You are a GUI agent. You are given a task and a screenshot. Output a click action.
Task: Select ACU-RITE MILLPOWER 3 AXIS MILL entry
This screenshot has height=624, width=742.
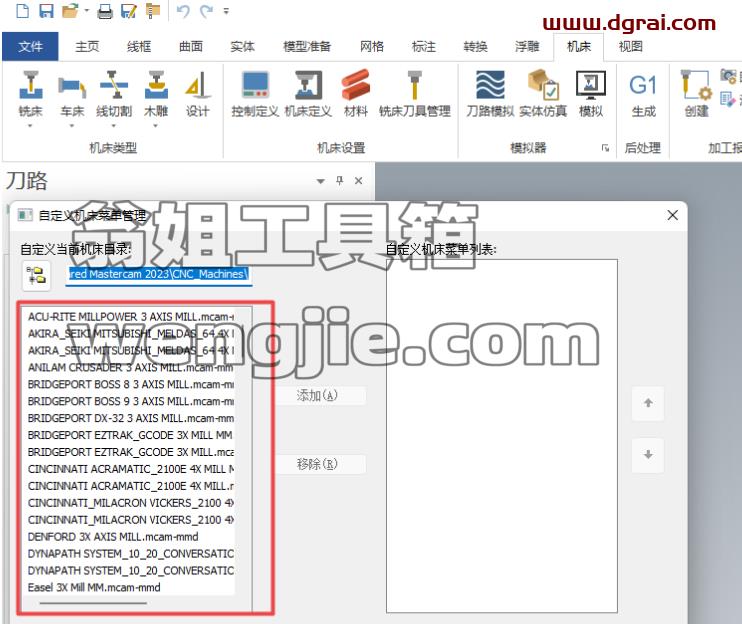point(131,316)
